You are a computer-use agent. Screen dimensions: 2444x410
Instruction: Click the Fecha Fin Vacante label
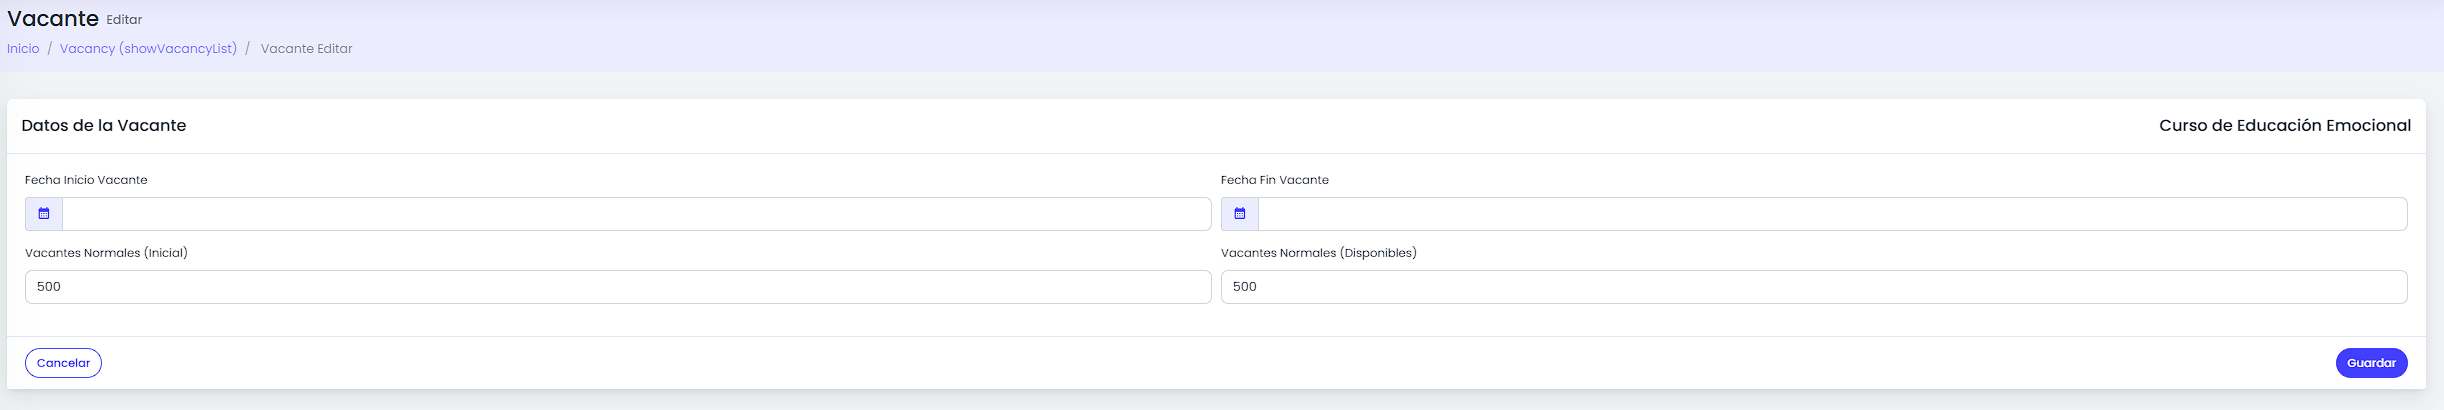(1275, 180)
